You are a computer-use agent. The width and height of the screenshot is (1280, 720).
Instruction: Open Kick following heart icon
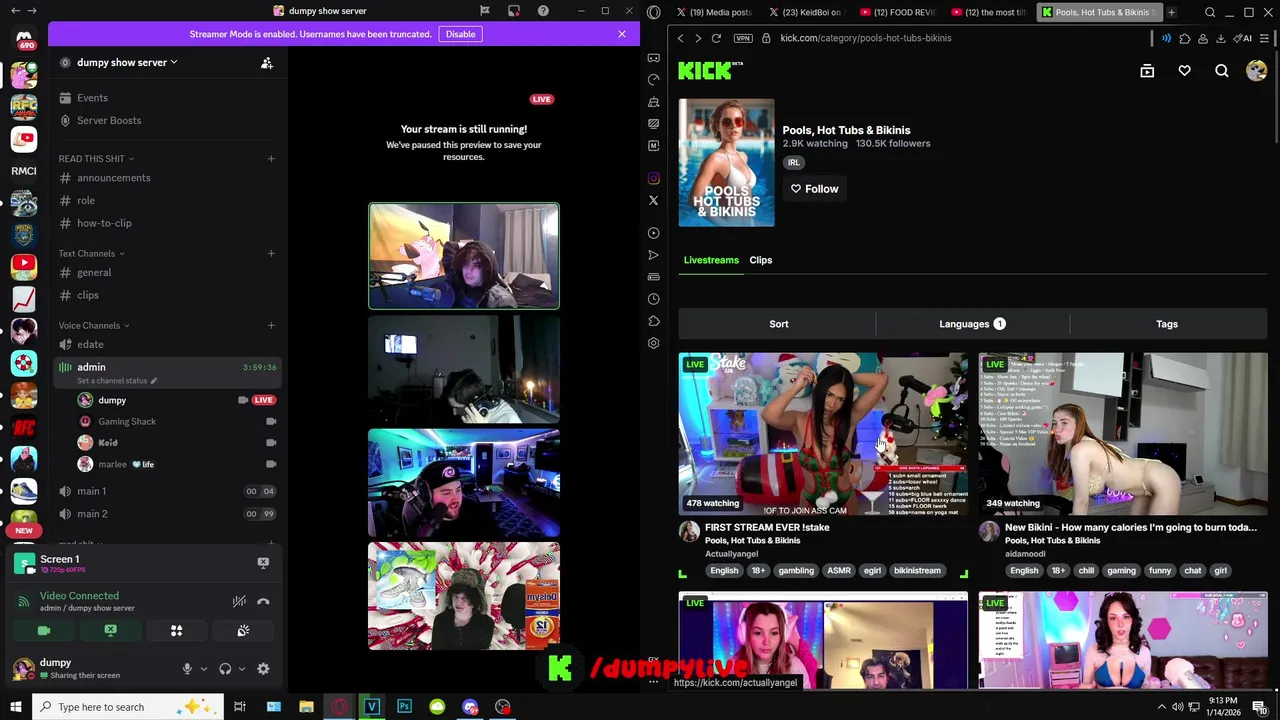pos(1184,71)
